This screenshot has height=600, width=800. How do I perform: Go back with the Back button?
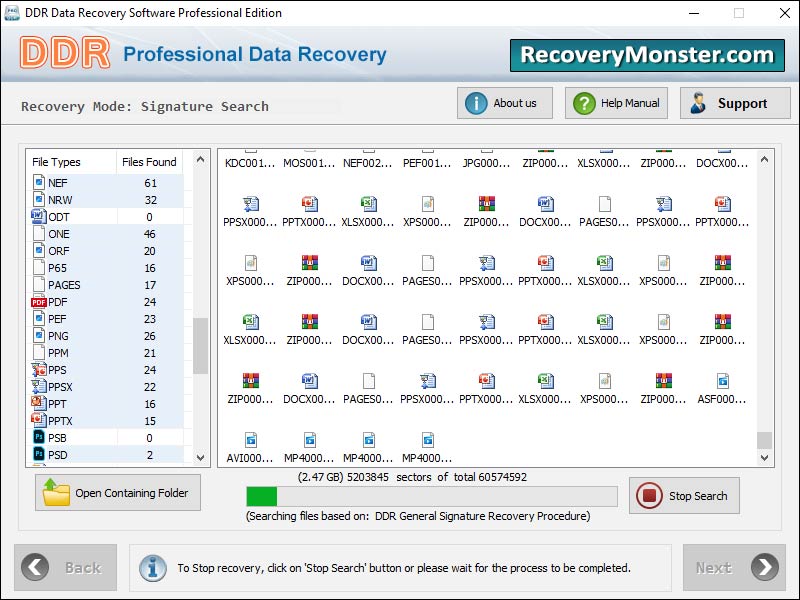[65, 567]
